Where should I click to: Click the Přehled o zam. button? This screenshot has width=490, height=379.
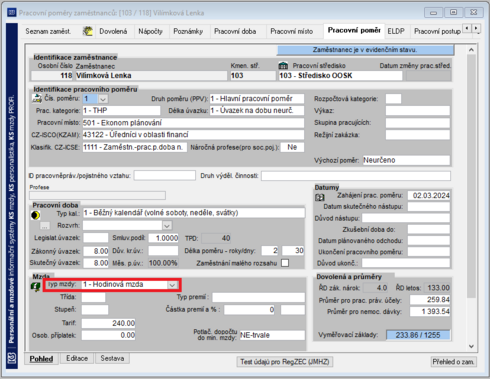pos(453,362)
